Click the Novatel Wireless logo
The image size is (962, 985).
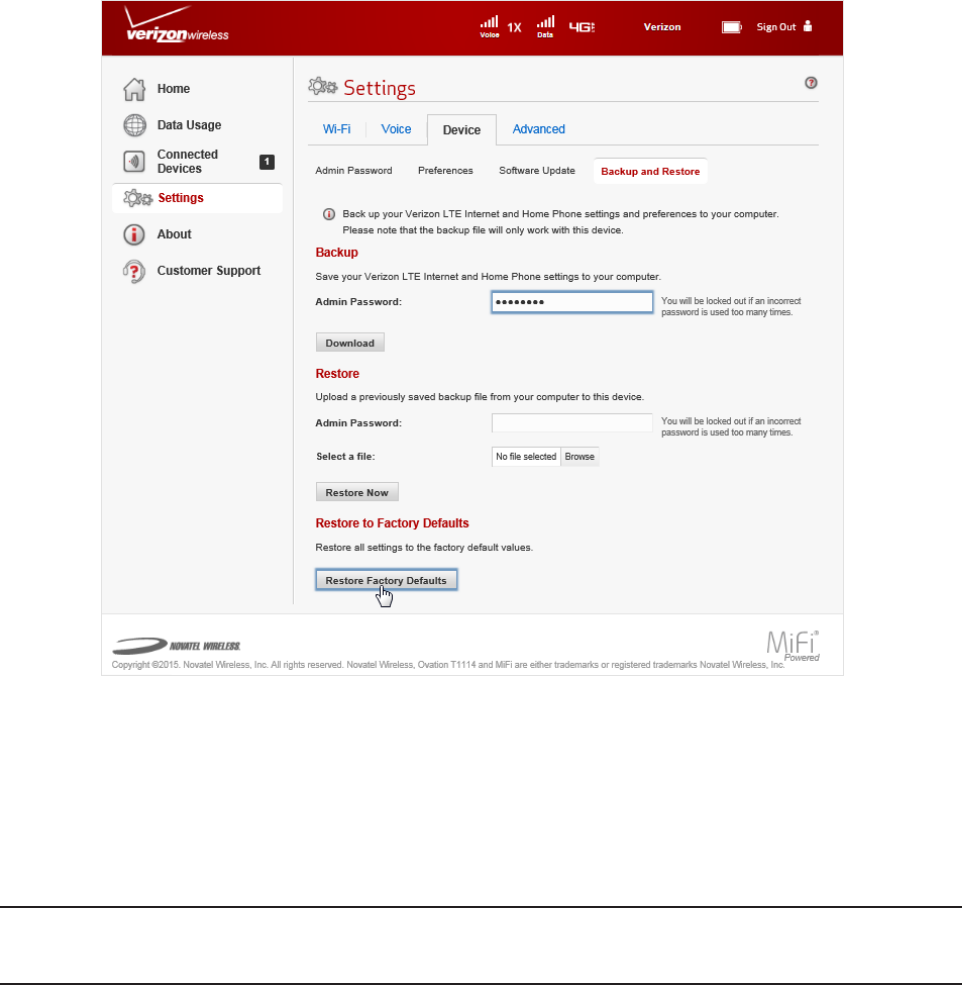[177, 645]
